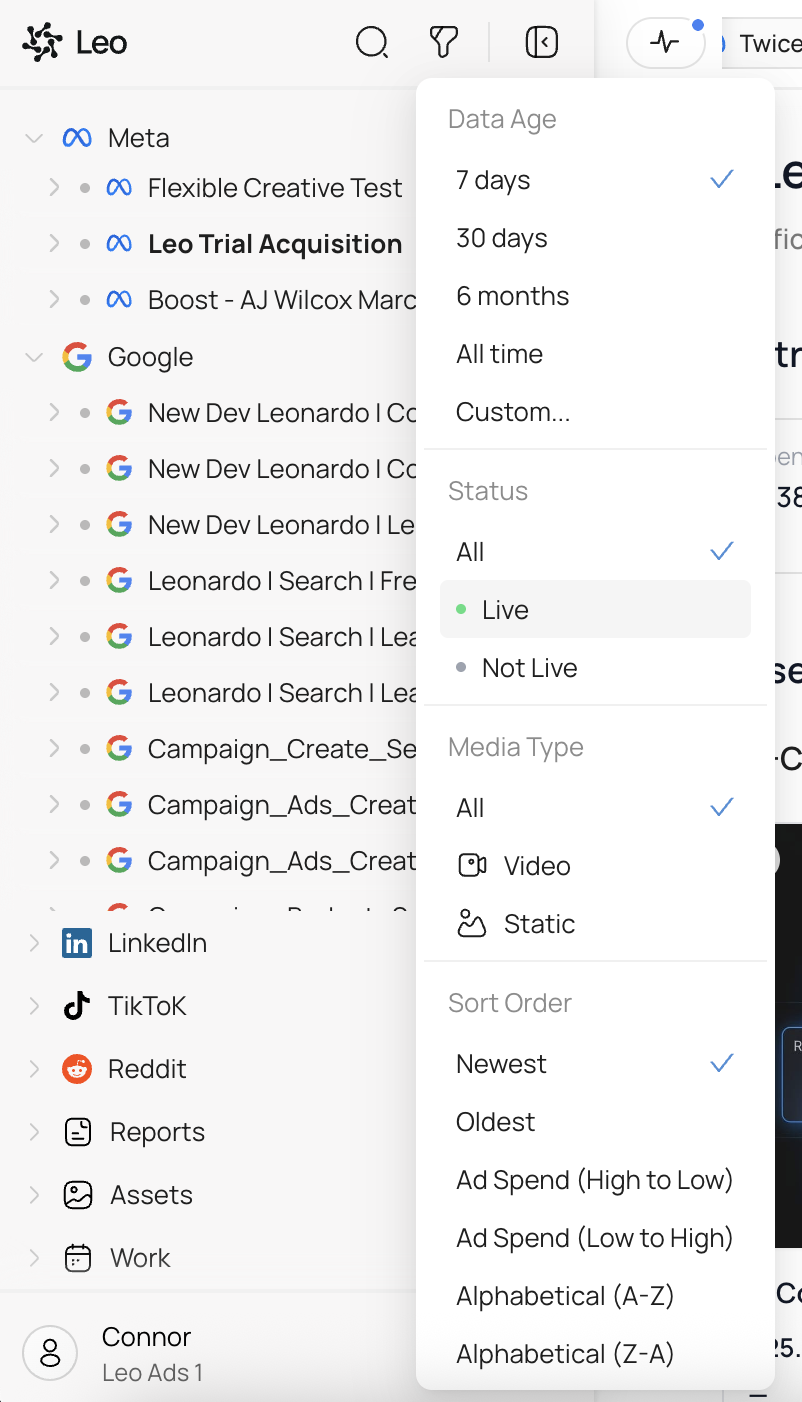Image resolution: width=802 pixels, height=1402 pixels.
Task: Collapse the sidebar using the panel icon
Action: (x=540, y=42)
